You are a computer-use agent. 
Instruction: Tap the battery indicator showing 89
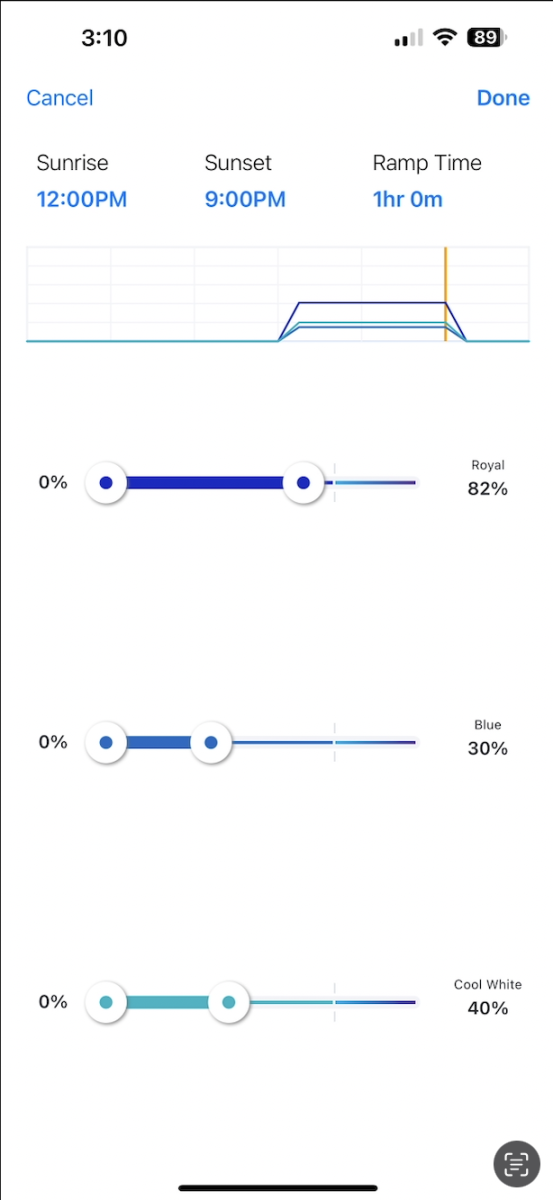(x=487, y=38)
